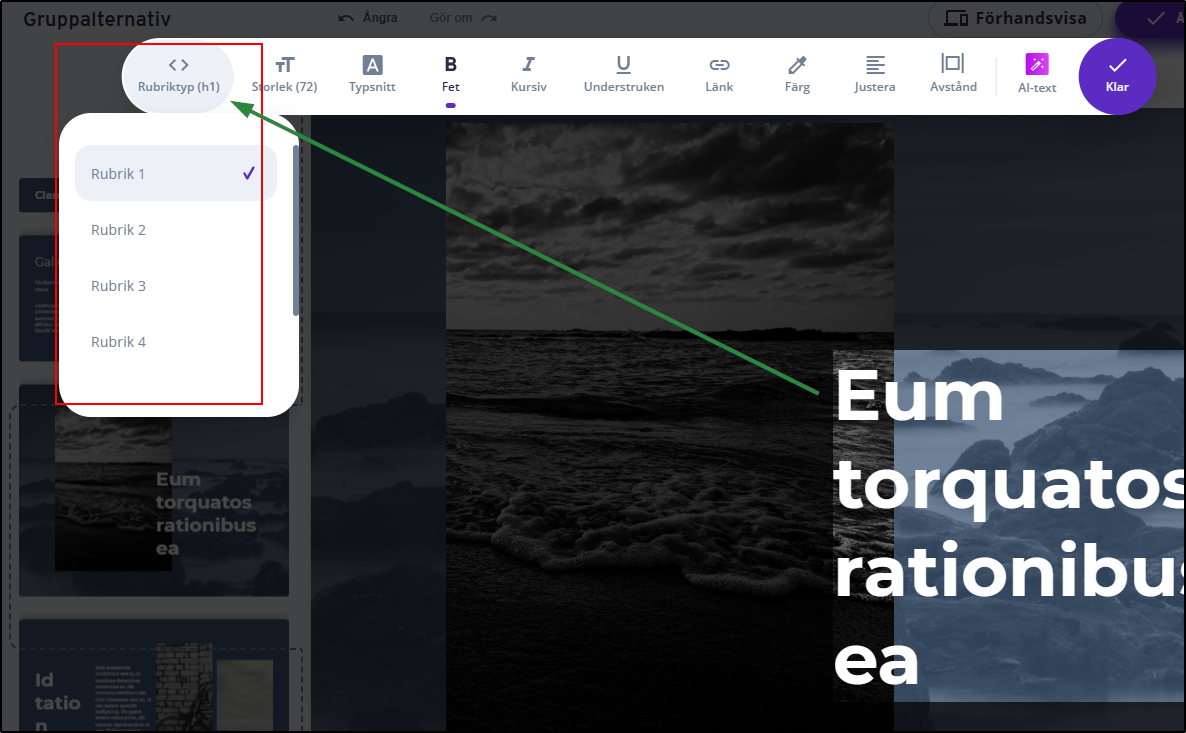Select Rubrik 2 heading style
Viewport: 1186px width, 733px height.
tap(119, 229)
